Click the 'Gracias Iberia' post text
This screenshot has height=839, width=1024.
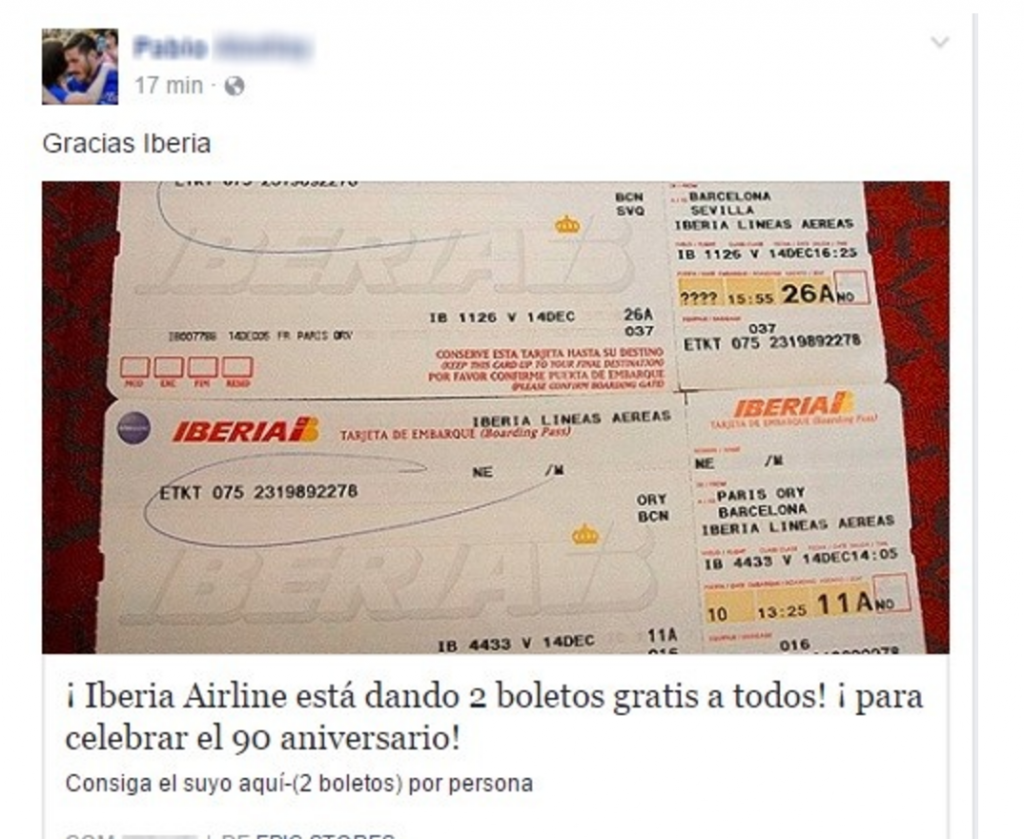click(127, 144)
